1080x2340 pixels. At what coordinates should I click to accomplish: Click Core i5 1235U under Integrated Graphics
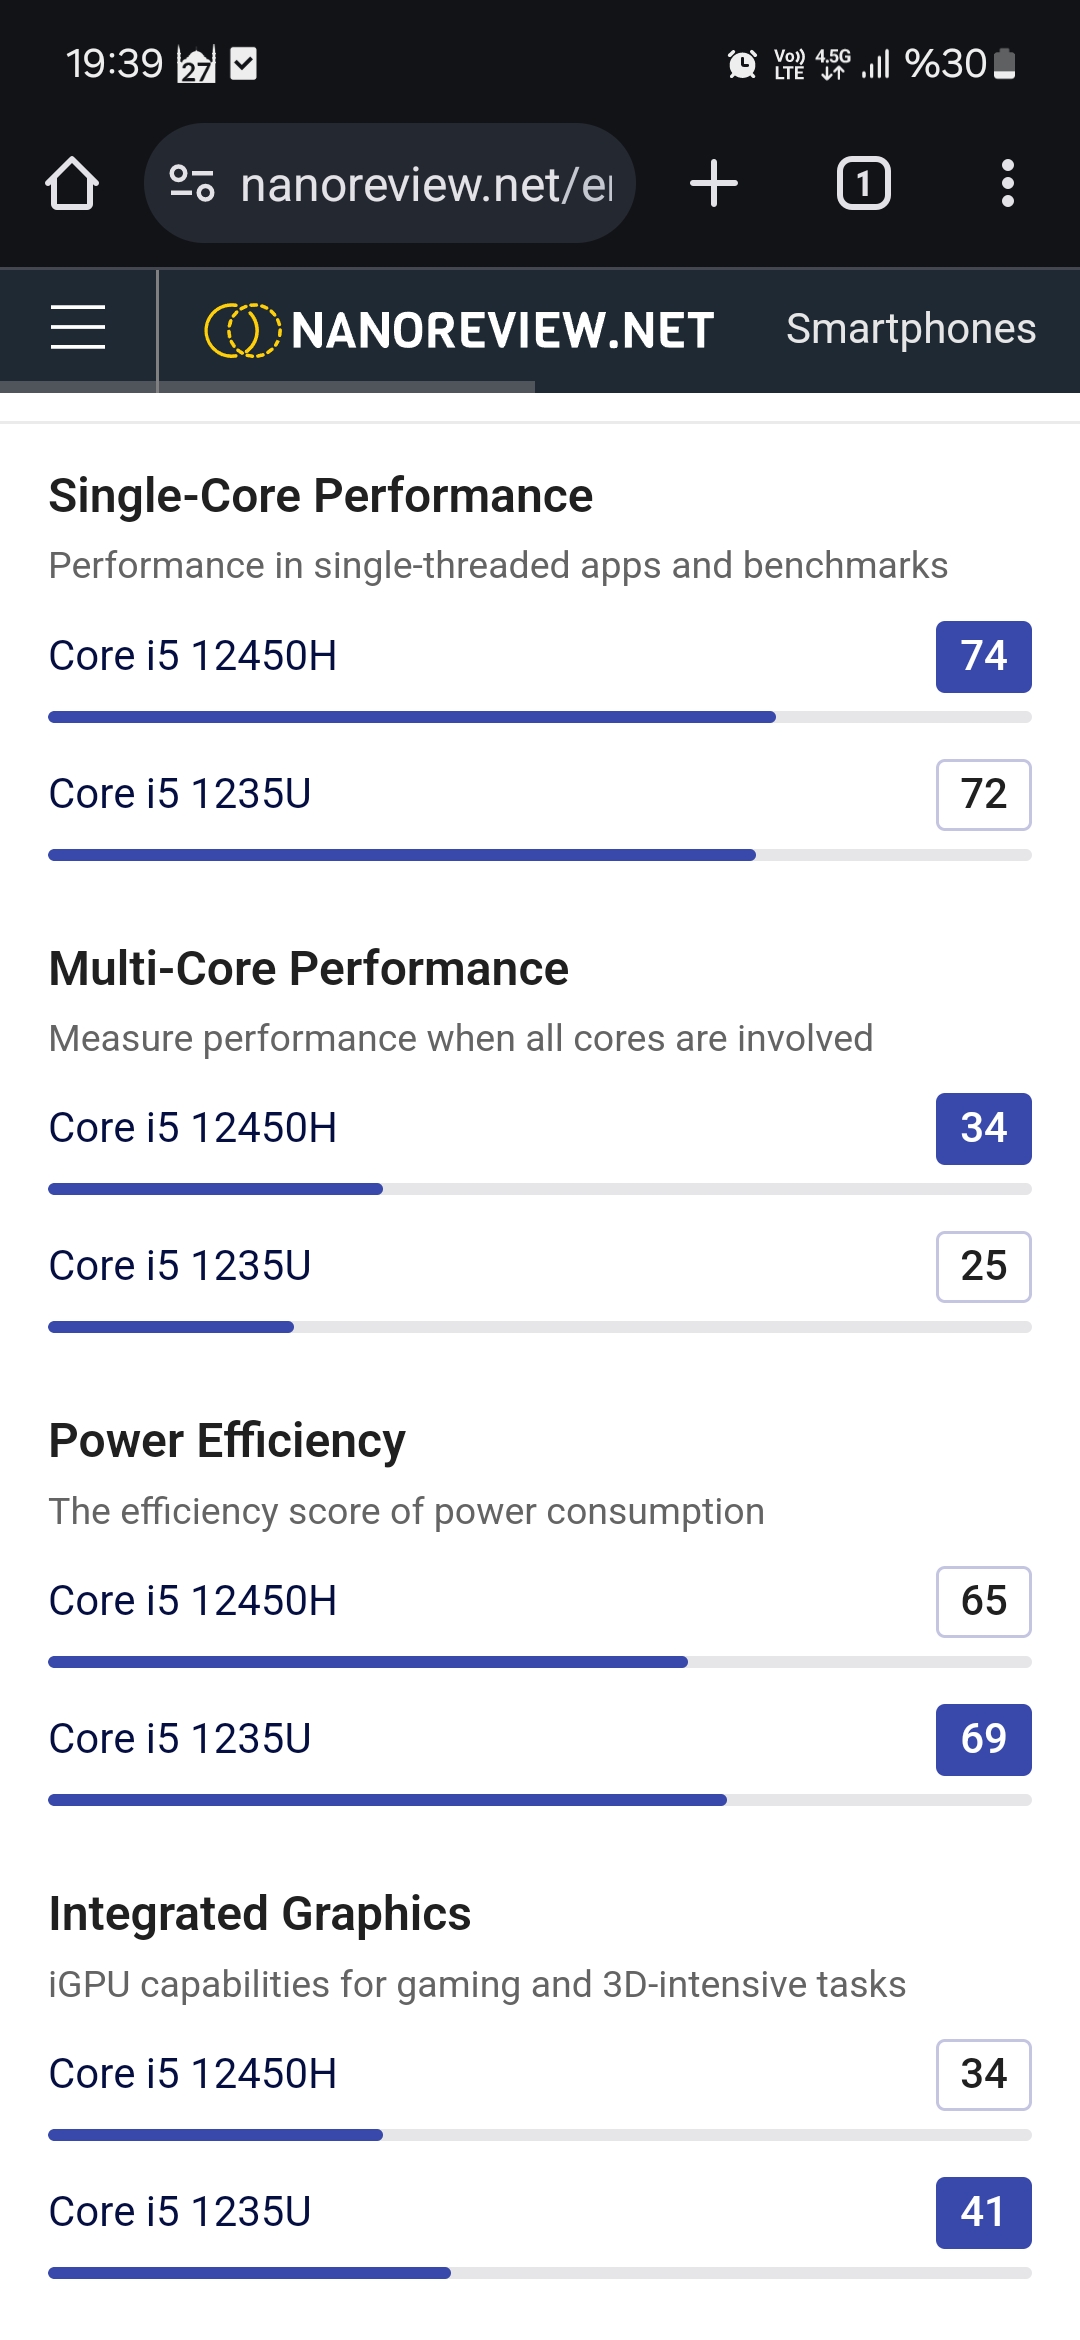(x=180, y=2212)
